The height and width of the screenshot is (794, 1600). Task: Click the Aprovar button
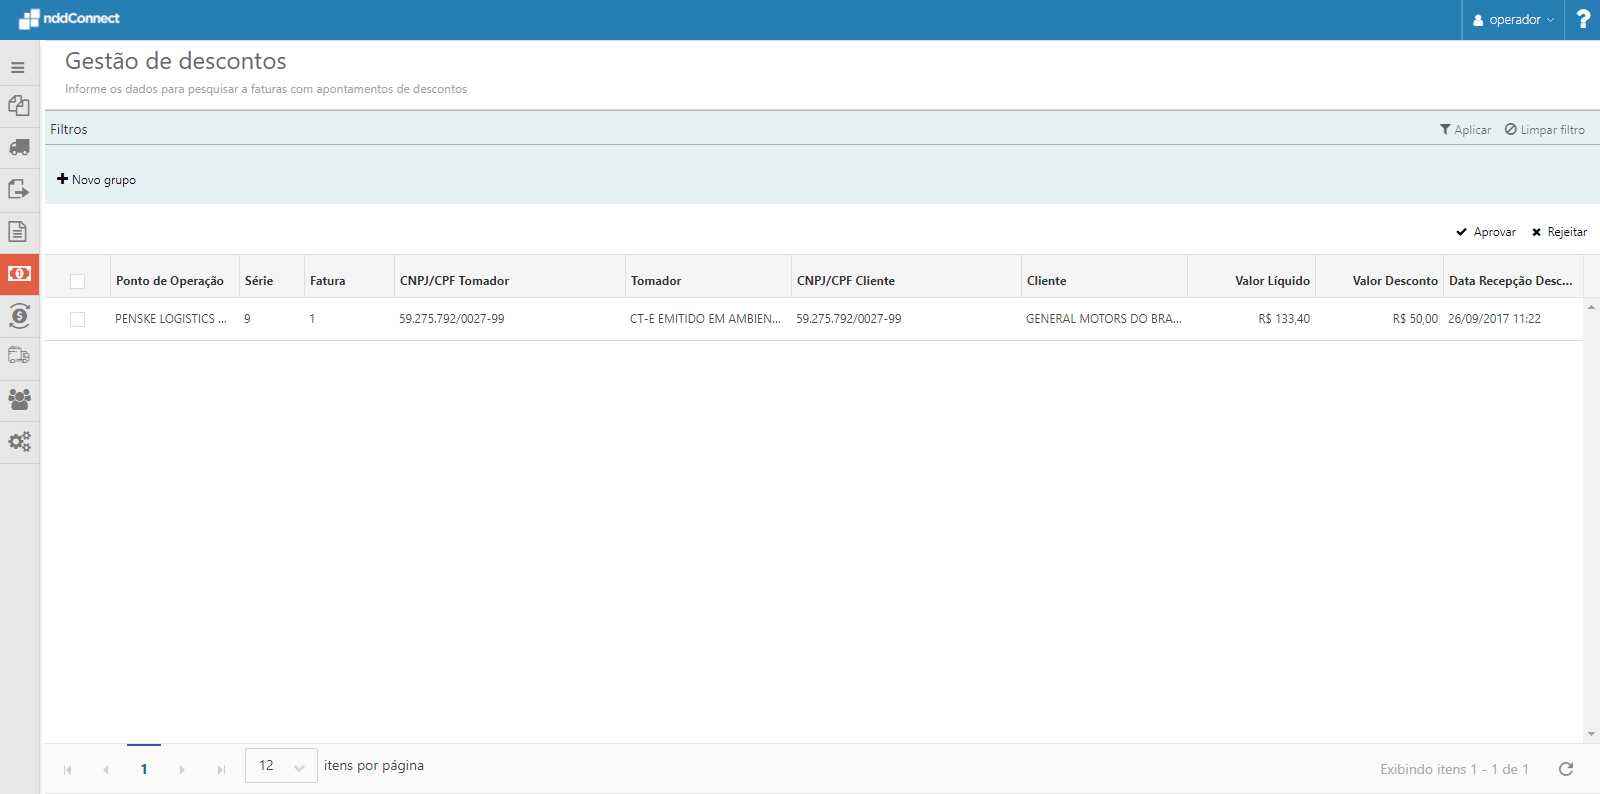click(x=1486, y=232)
